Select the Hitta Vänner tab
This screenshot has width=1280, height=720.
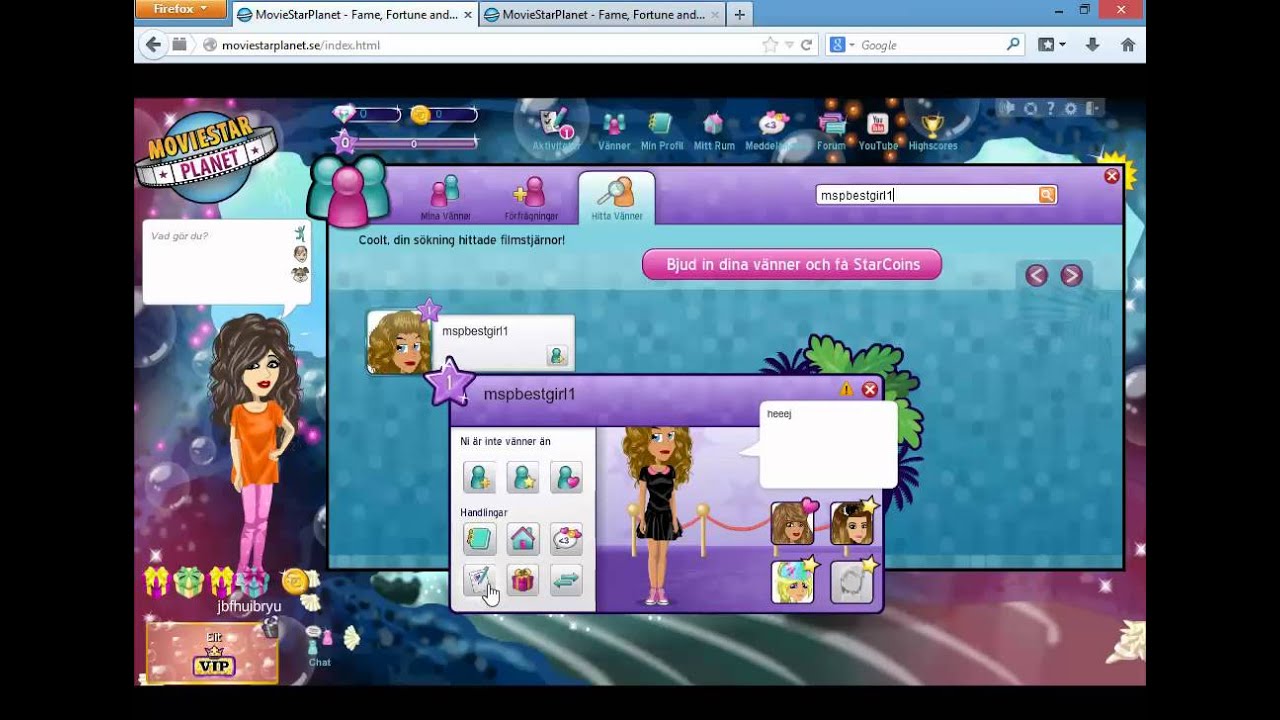[617, 198]
